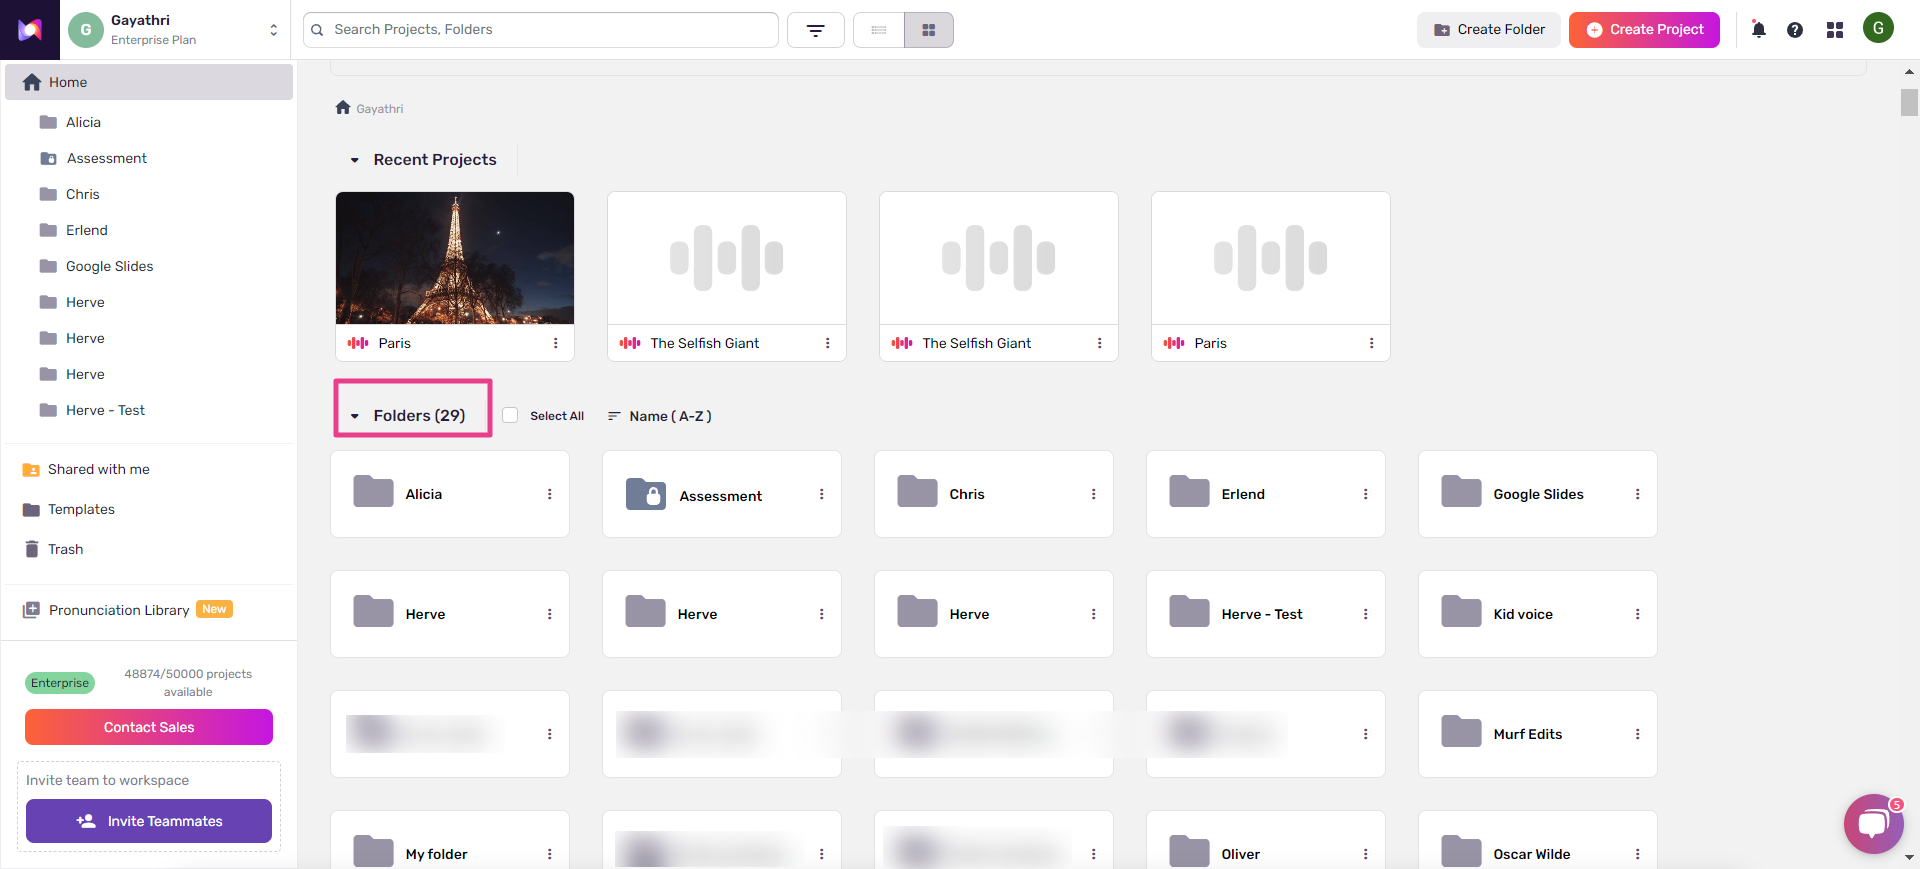Click the breadcrumb home icon
The image size is (1920, 869).
pos(343,107)
